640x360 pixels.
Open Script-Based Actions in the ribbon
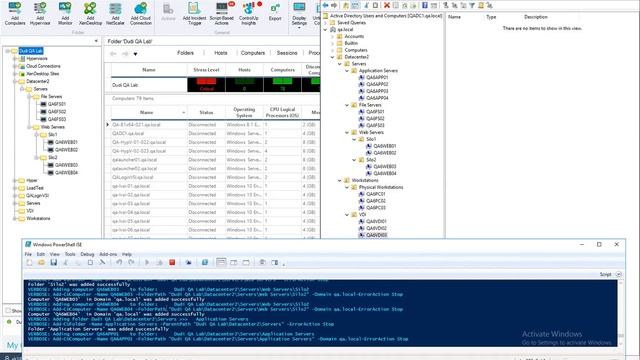click(x=222, y=13)
